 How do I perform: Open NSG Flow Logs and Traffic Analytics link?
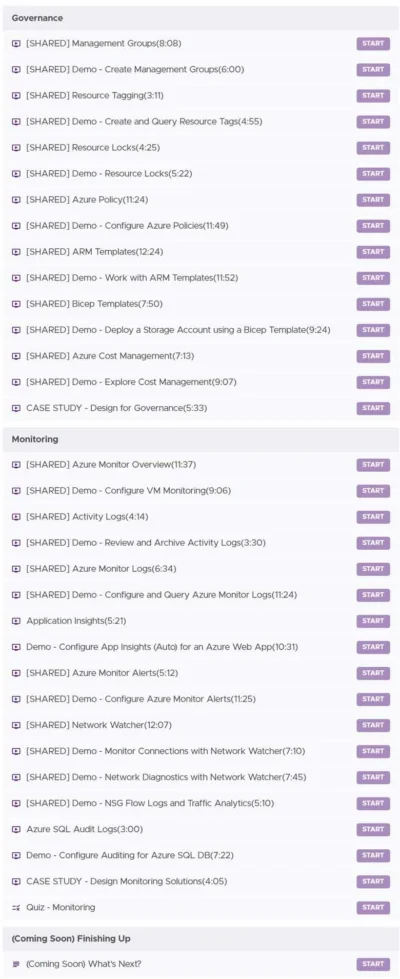coord(142,803)
